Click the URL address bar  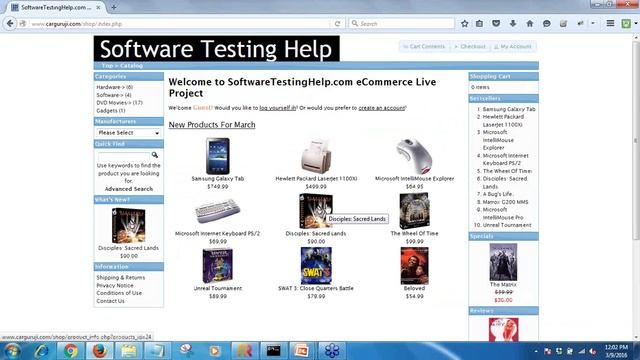click(180, 24)
